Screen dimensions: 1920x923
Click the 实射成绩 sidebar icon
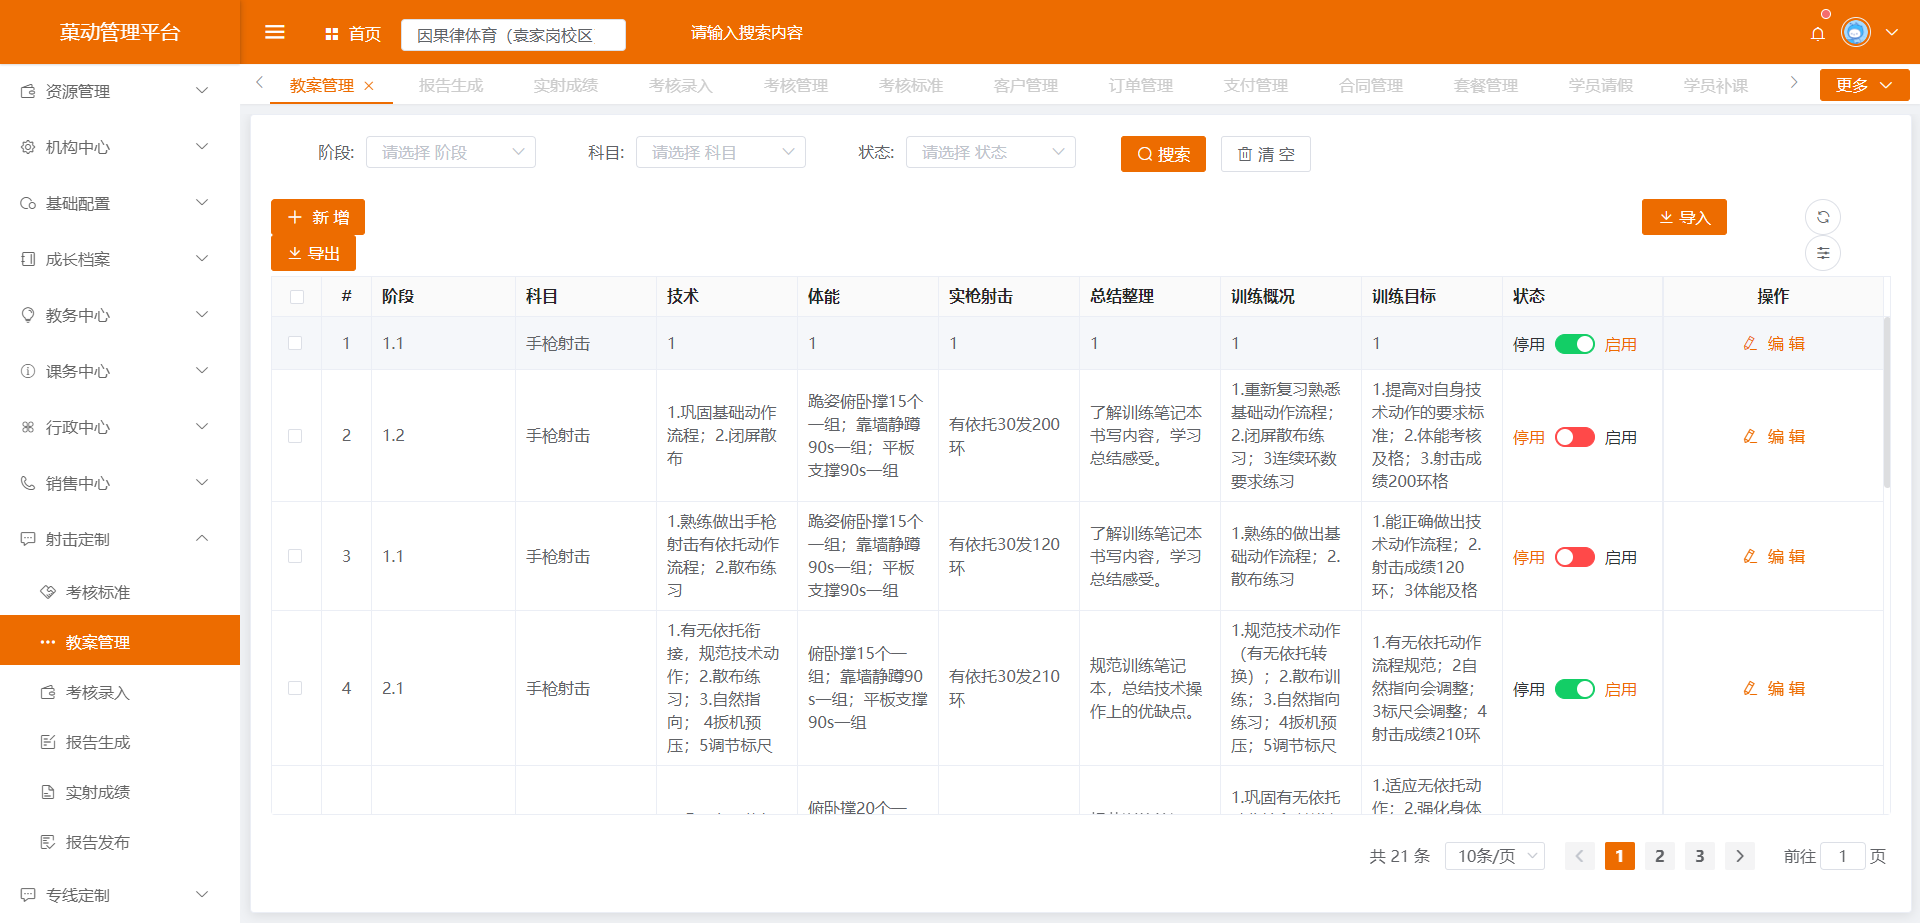(x=48, y=792)
